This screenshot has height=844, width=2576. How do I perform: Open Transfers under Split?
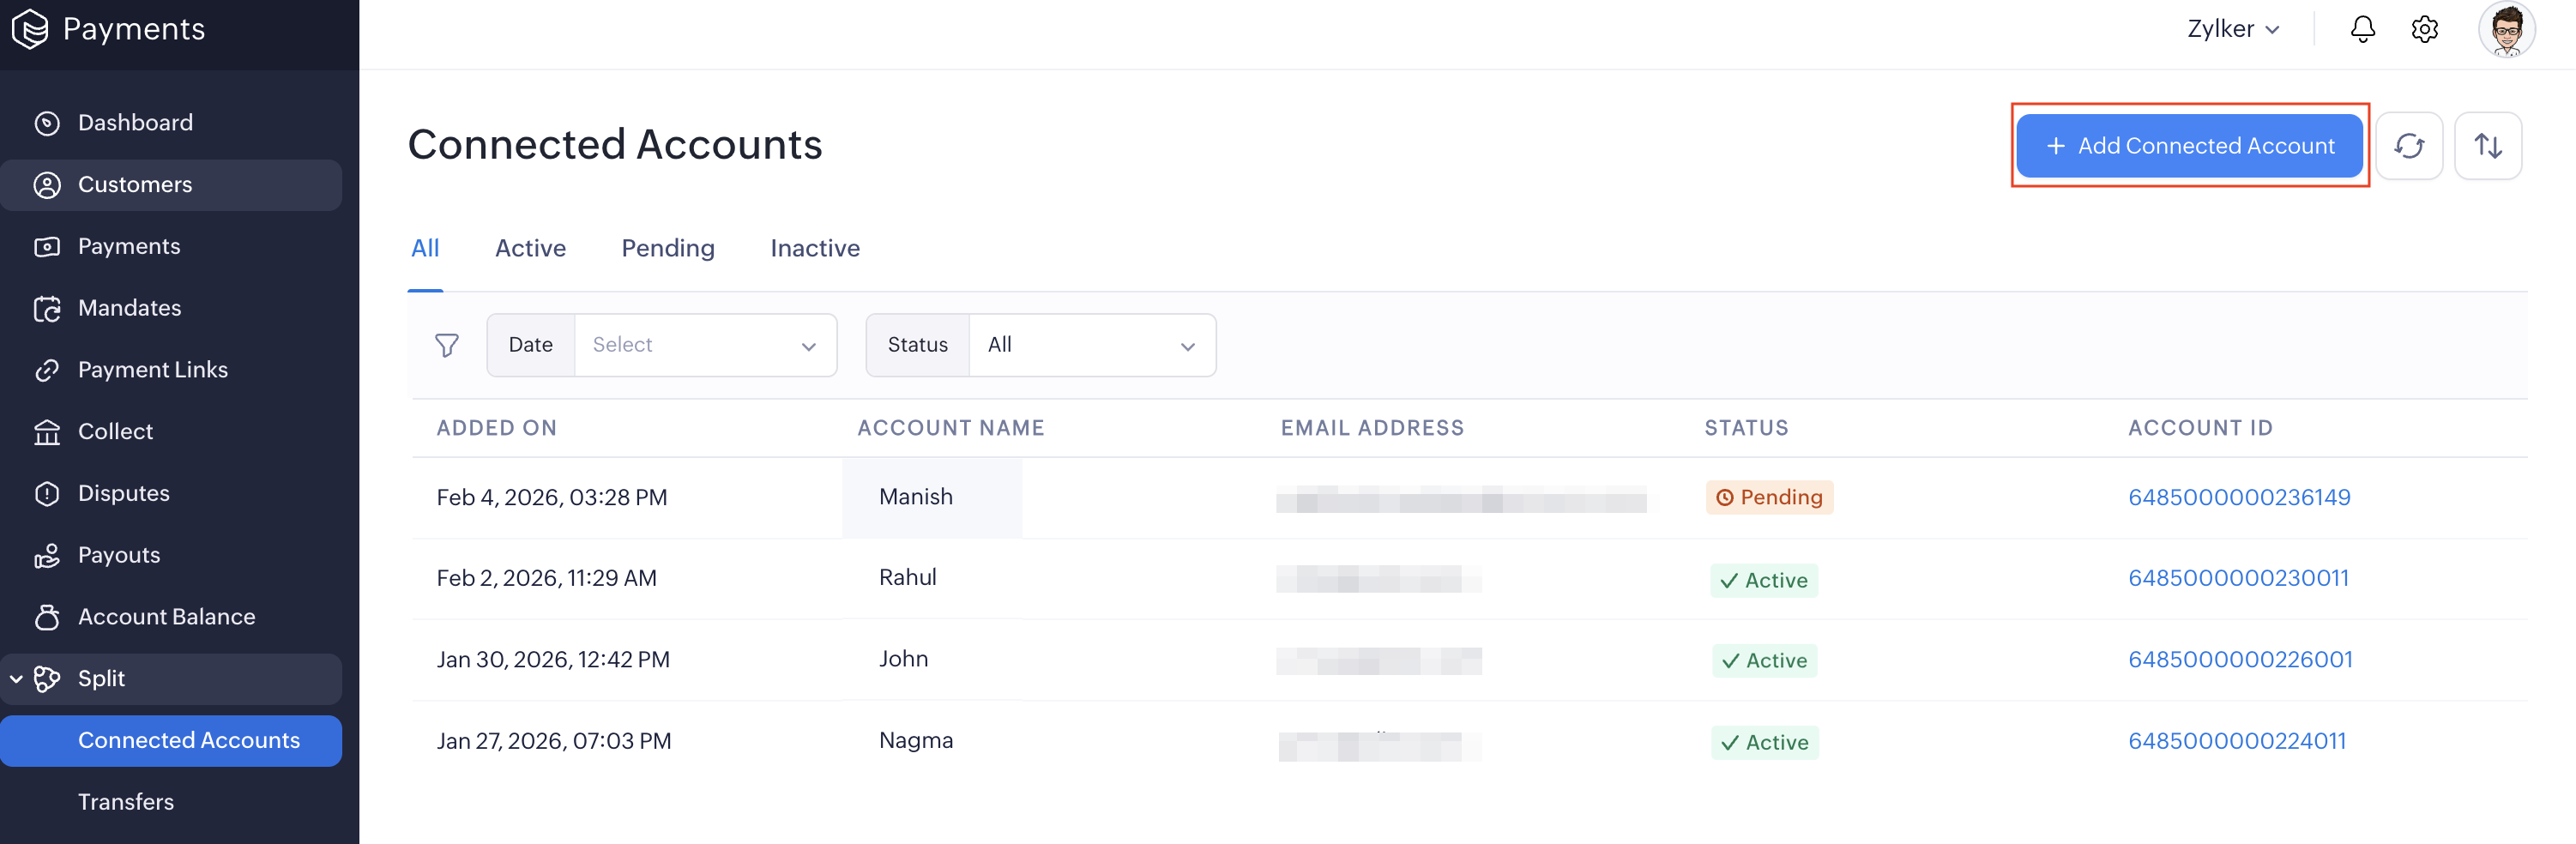click(126, 802)
